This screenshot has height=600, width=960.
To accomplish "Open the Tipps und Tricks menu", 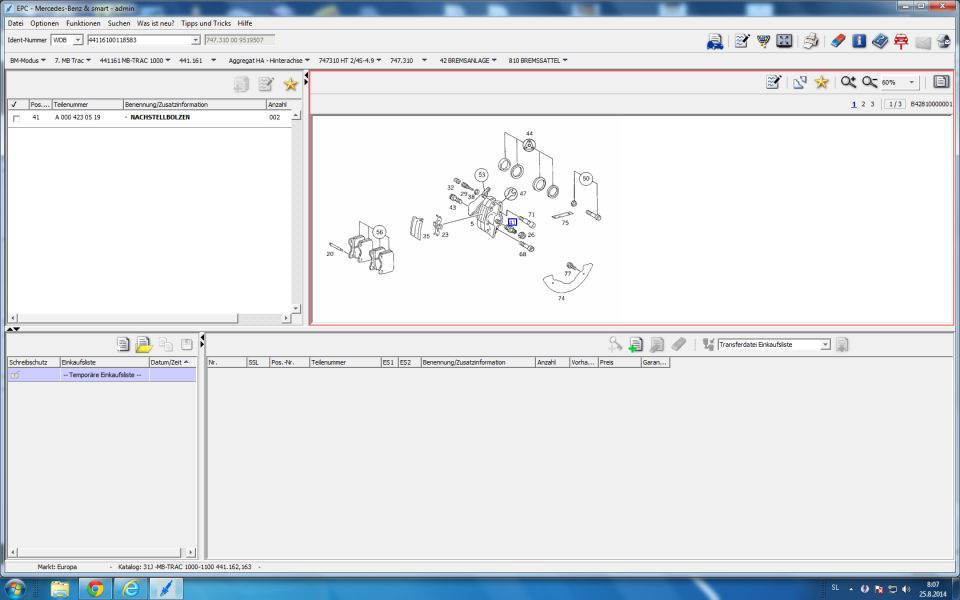I will [x=206, y=23].
